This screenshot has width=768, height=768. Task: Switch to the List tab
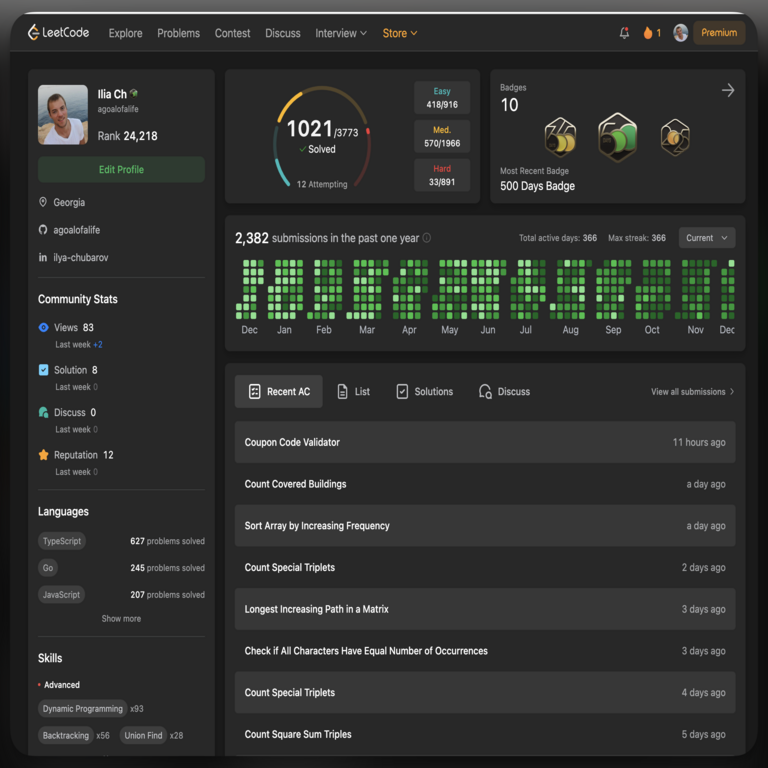[353, 392]
